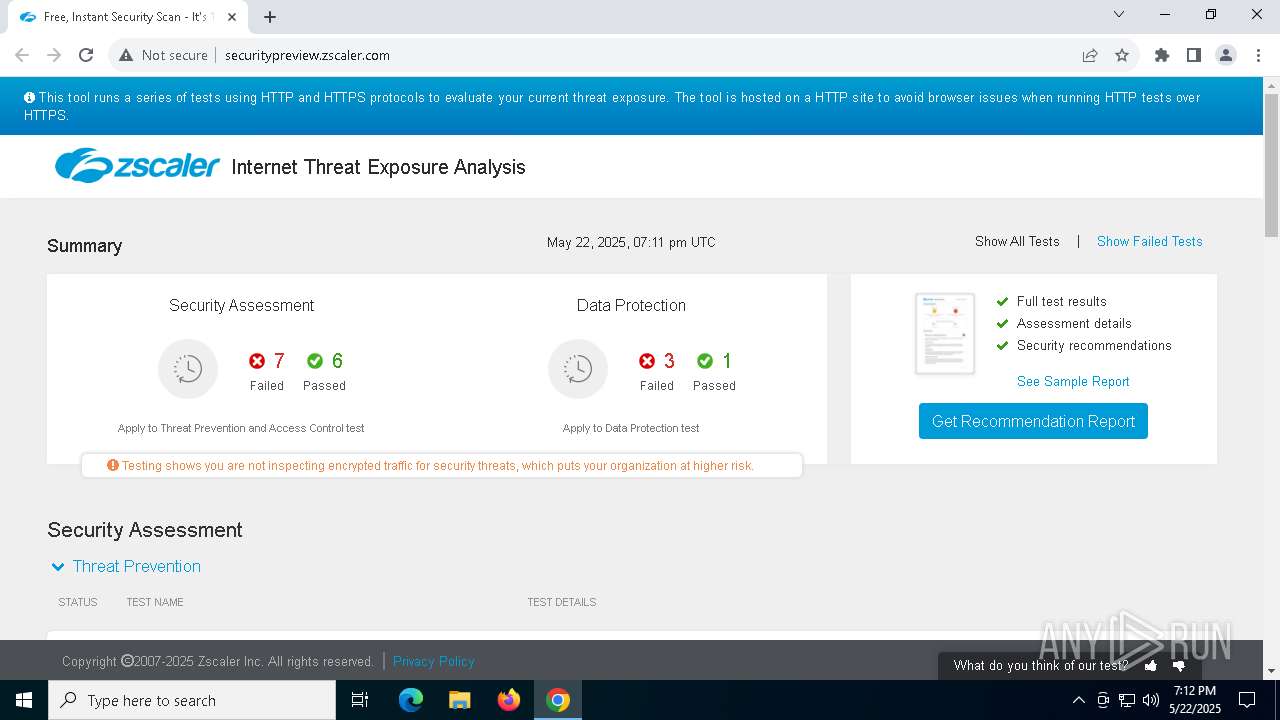Open the tab search dropdown arrow

pyautogui.click(x=1119, y=15)
